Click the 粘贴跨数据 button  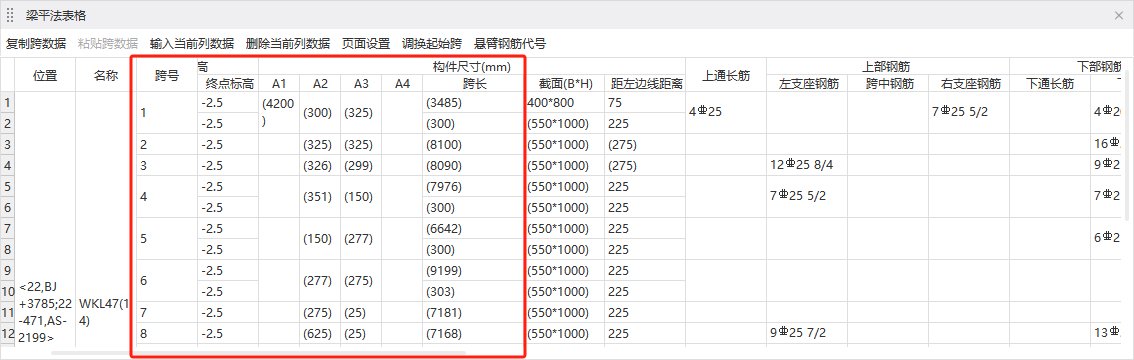point(108,43)
